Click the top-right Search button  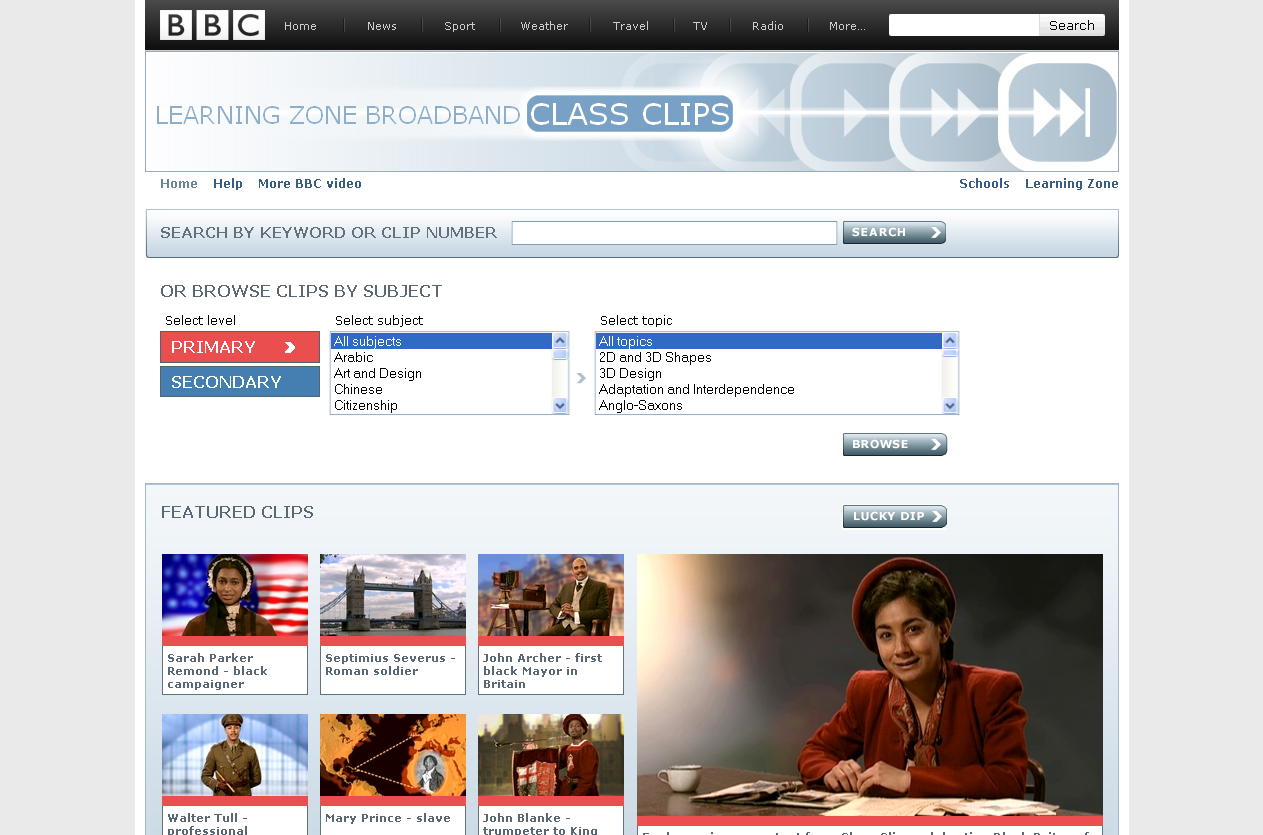[1072, 25]
